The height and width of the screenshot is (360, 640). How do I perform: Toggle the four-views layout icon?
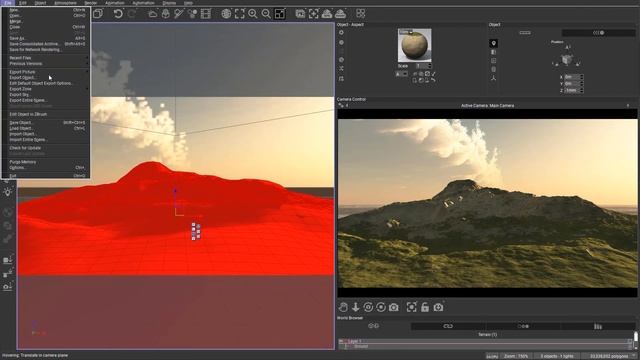(x=280, y=14)
